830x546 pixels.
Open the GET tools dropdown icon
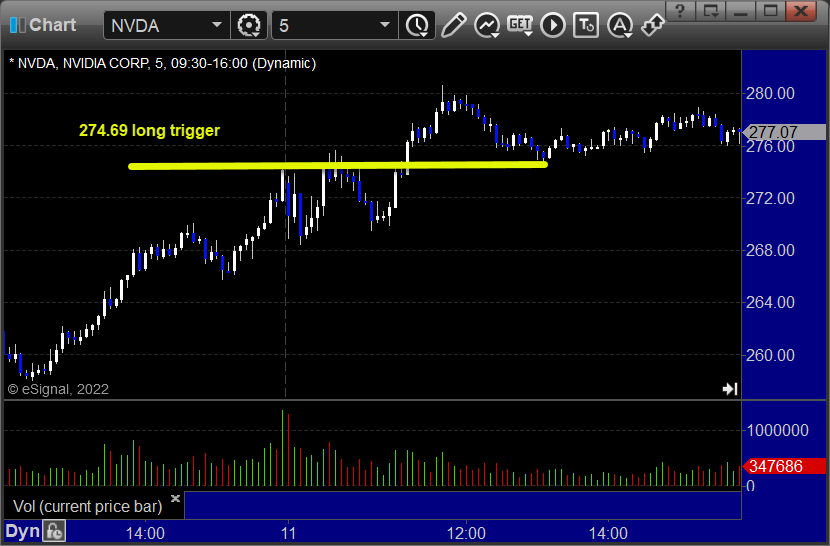520,25
